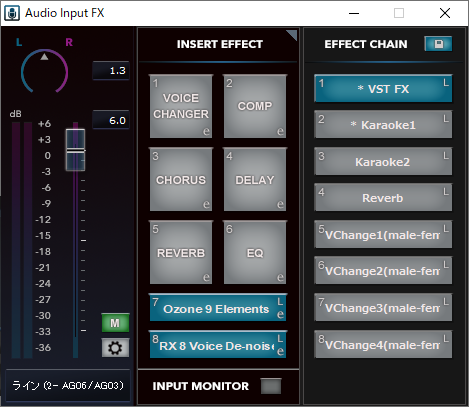469x407 pixels.
Task: Toggle the green M mute button
Action: pos(115,323)
